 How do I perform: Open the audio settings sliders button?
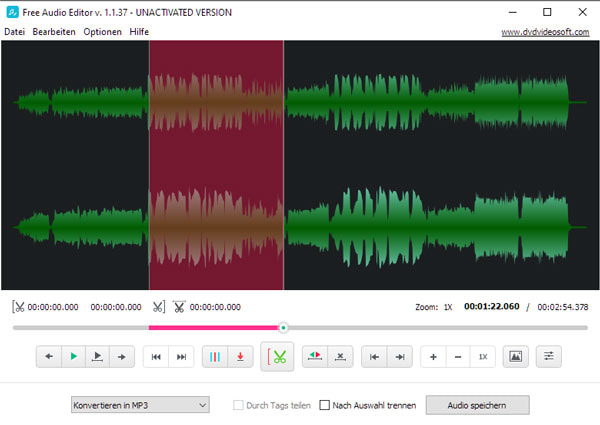coord(548,356)
